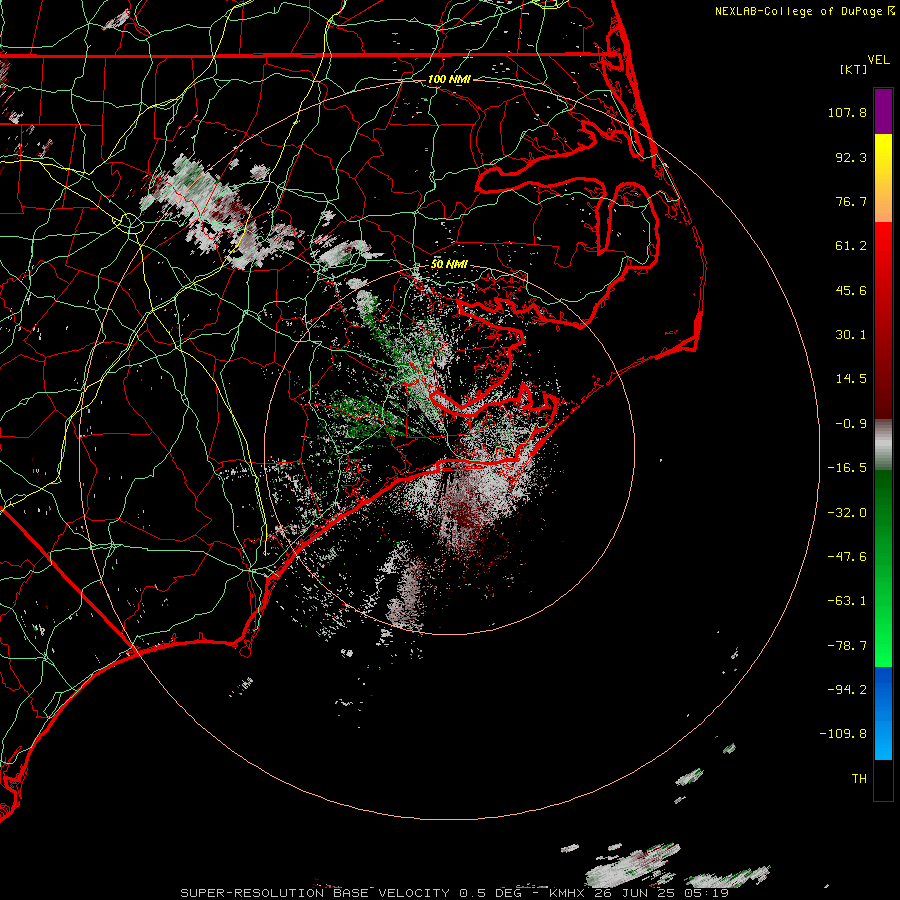Click the -78.7 value on the velocity scale
Image resolution: width=900 pixels, height=900 pixels.
point(847,646)
